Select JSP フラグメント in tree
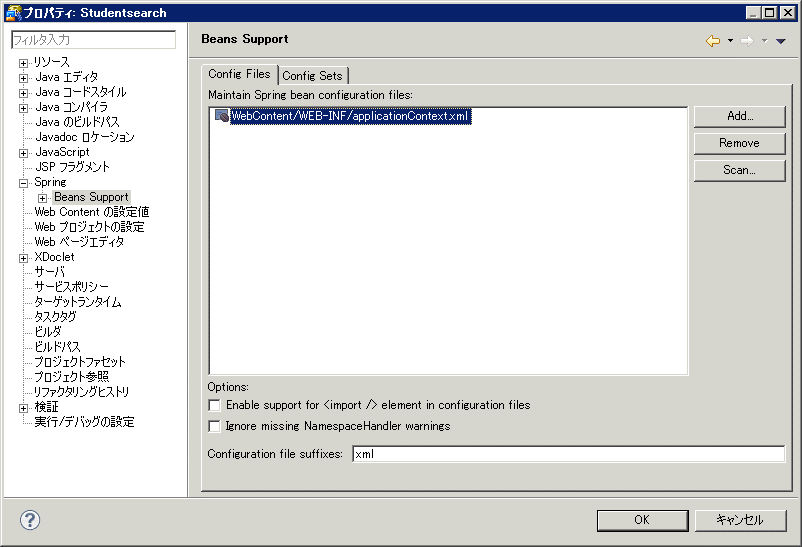 pyautogui.click(x=73, y=167)
